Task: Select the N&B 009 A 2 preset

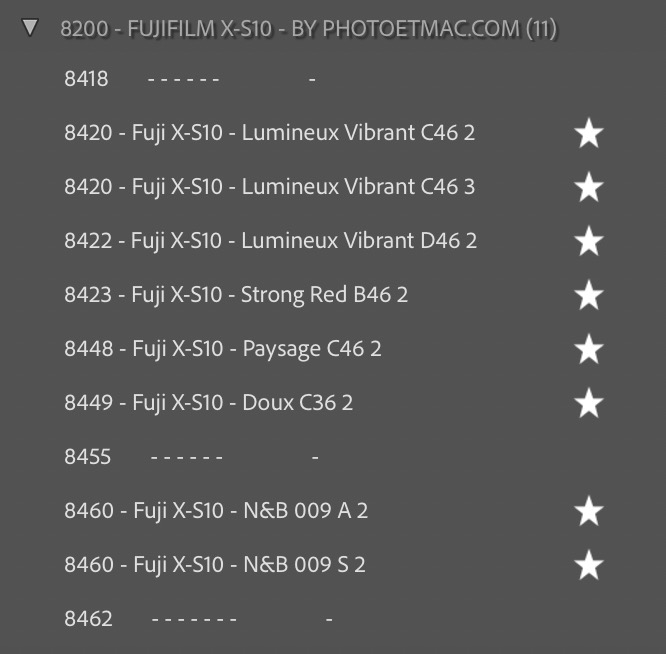Action: (216, 511)
